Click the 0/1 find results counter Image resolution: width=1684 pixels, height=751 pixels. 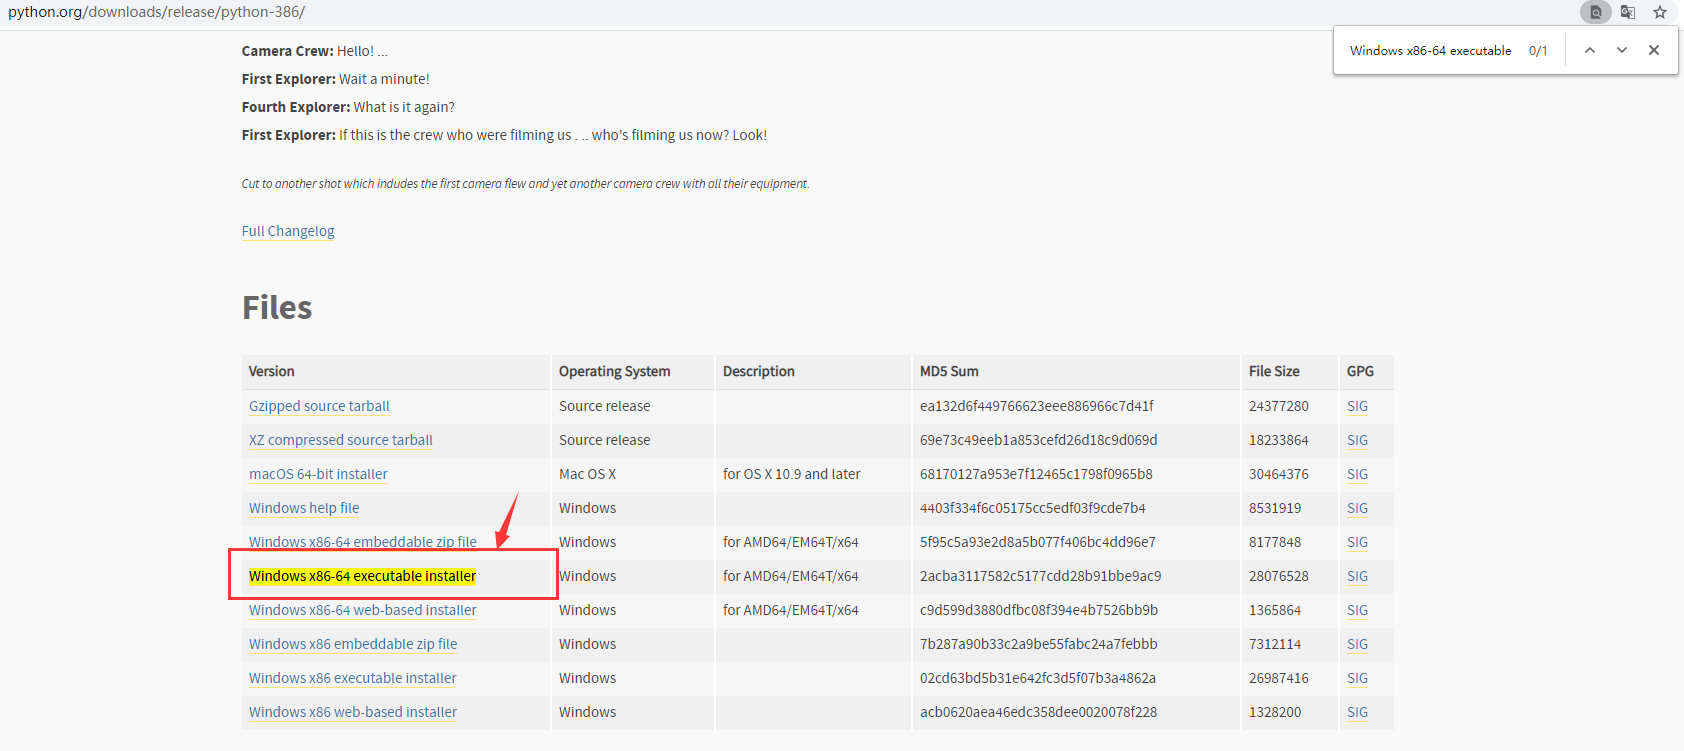click(1538, 50)
